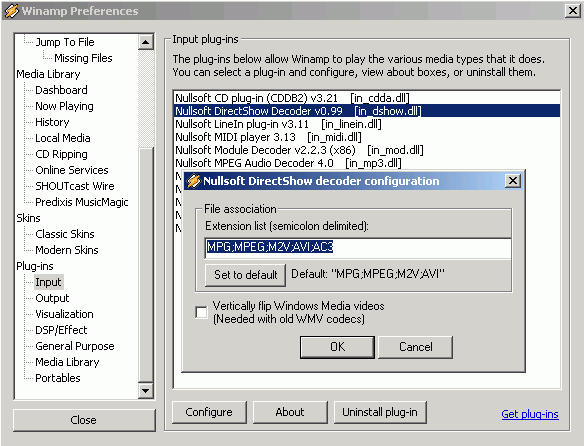Select Jump To File in tree

coord(65,42)
